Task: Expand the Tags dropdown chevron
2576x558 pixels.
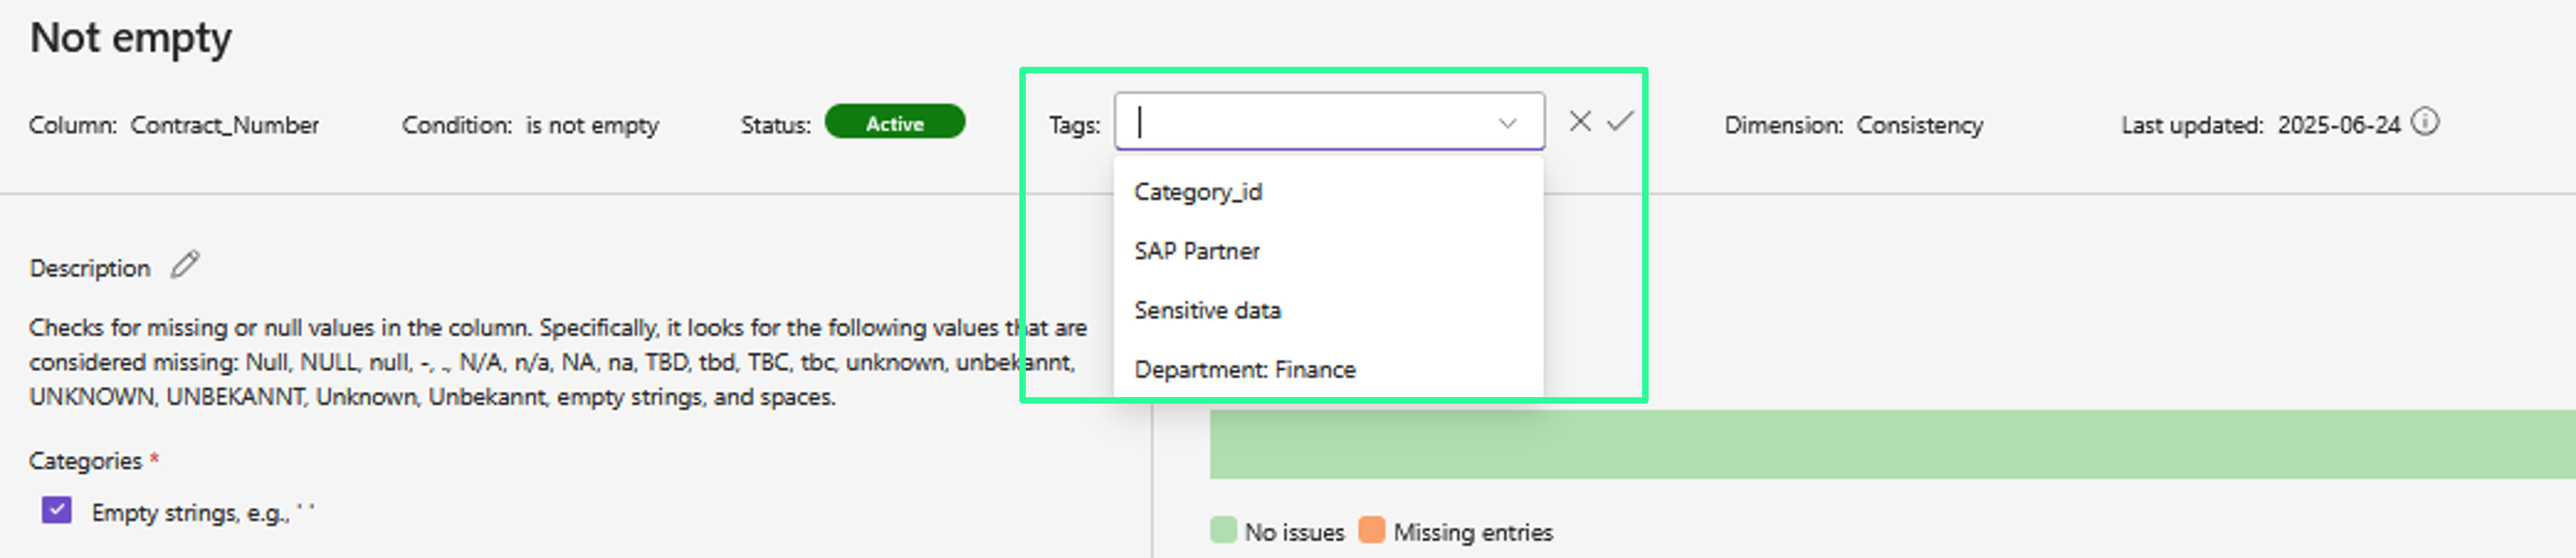Action: 1507,123
